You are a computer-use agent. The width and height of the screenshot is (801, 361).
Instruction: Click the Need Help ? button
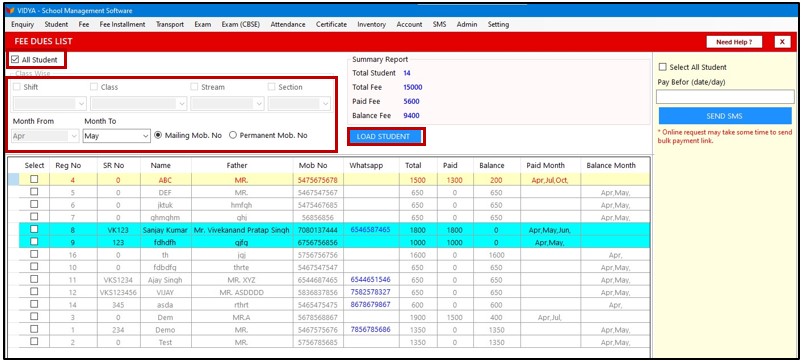click(x=734, y=42)
